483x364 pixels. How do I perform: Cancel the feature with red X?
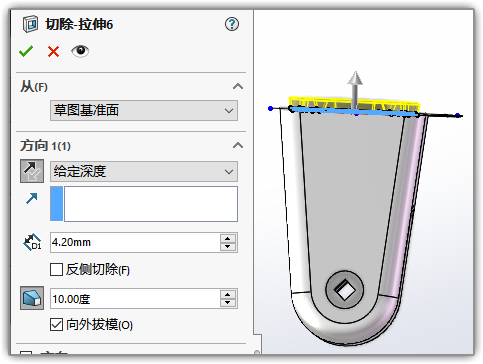[x=53, y=52]
